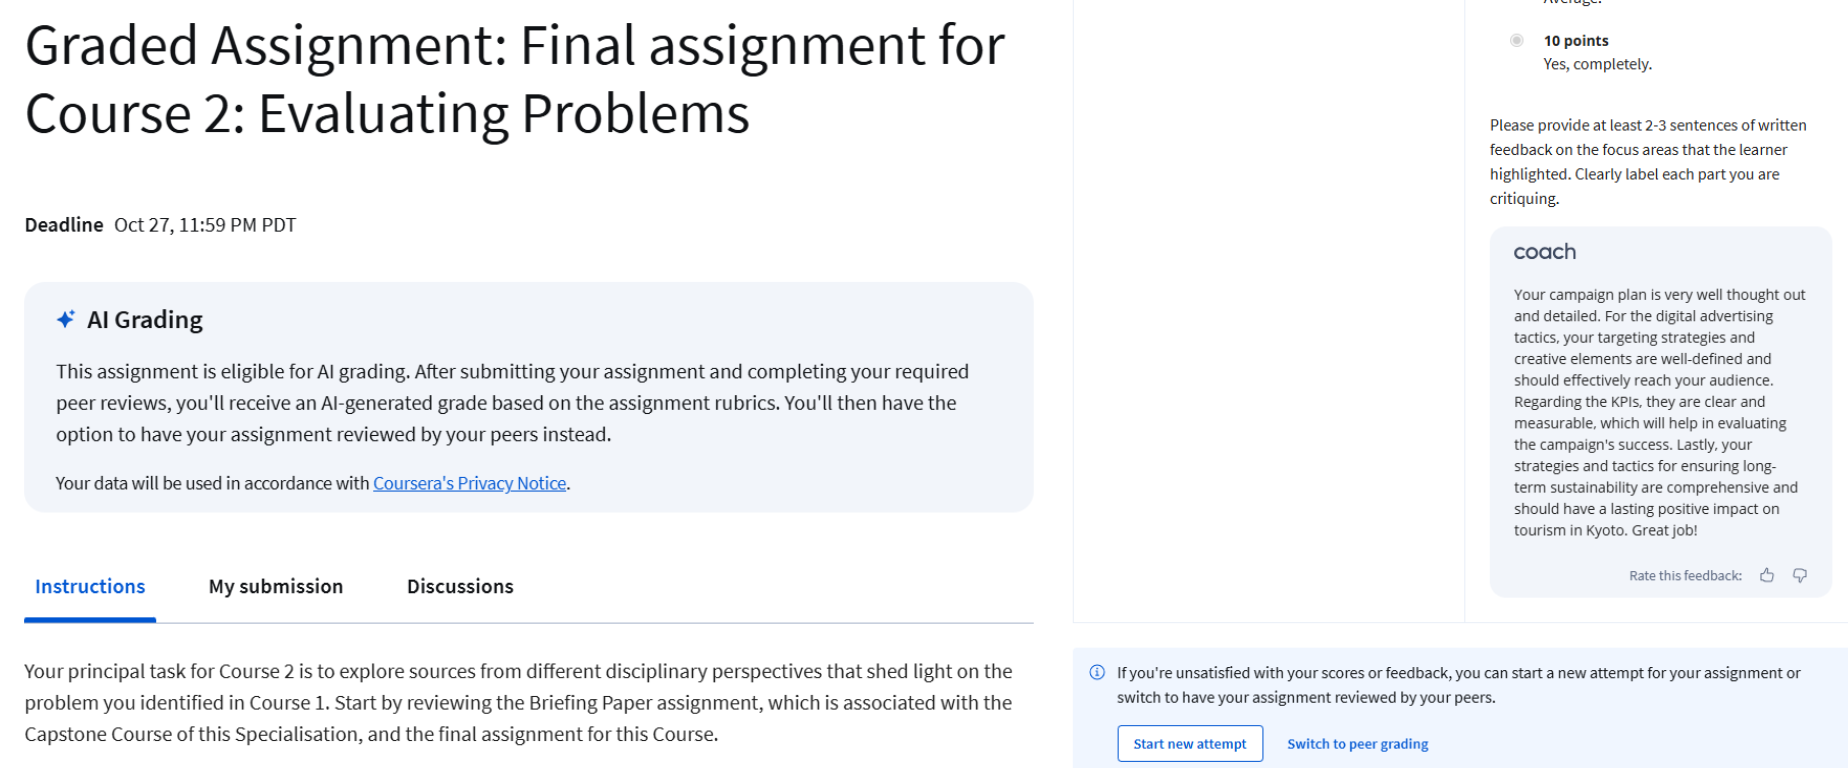Select the 10 points radio button
The width and height of the screenshot is (1848, 784).
click(x=1517, y=41)
